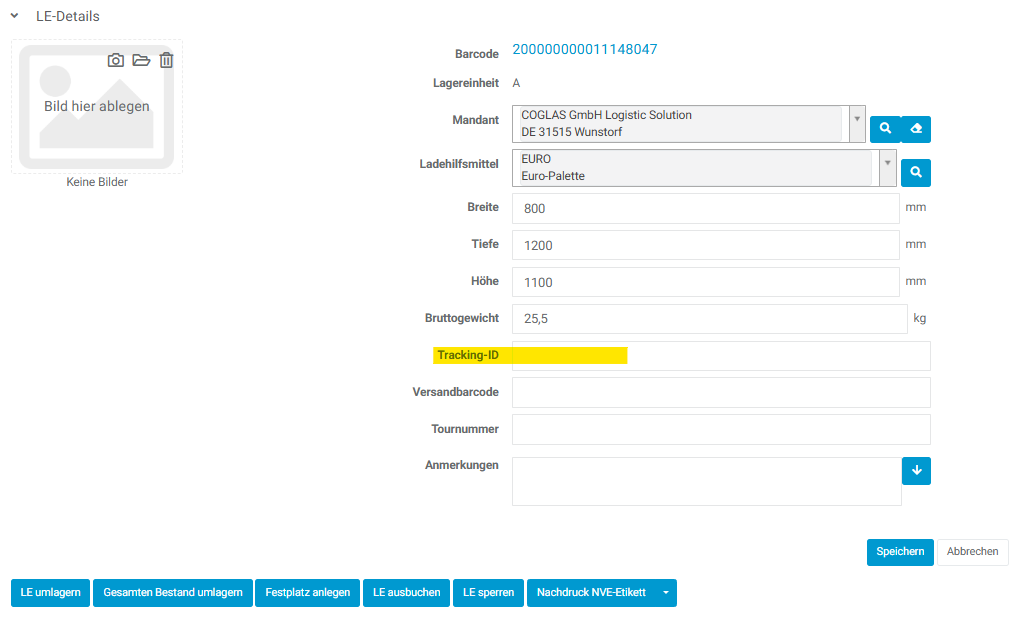This screenshot has width=1016, height=623.
Task: Click the camera icon in image box
Action: point(116,61)
